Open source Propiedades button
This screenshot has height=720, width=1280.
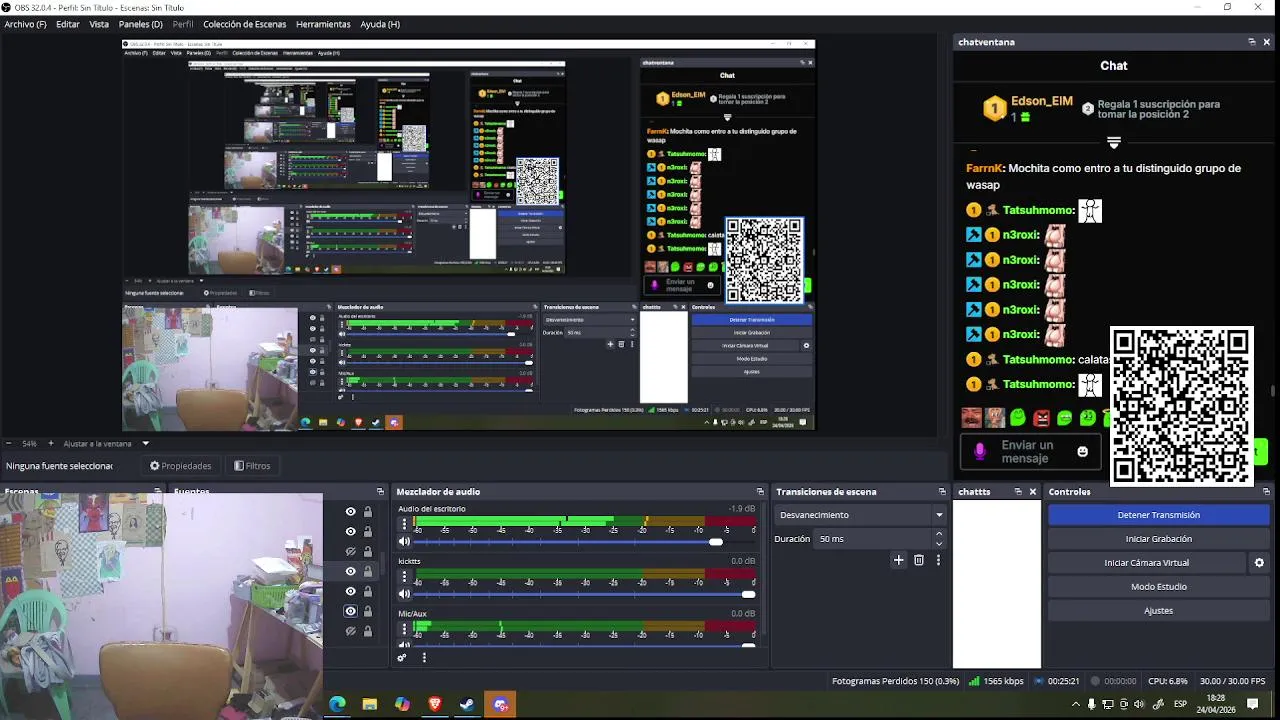click(181, 466)
